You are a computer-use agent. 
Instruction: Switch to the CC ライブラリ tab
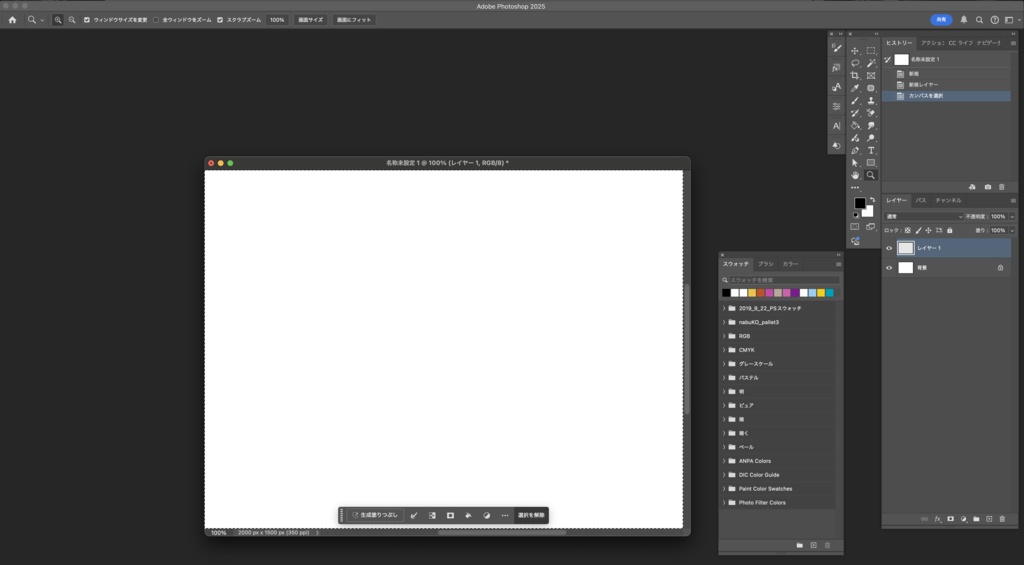pos(961,43)
